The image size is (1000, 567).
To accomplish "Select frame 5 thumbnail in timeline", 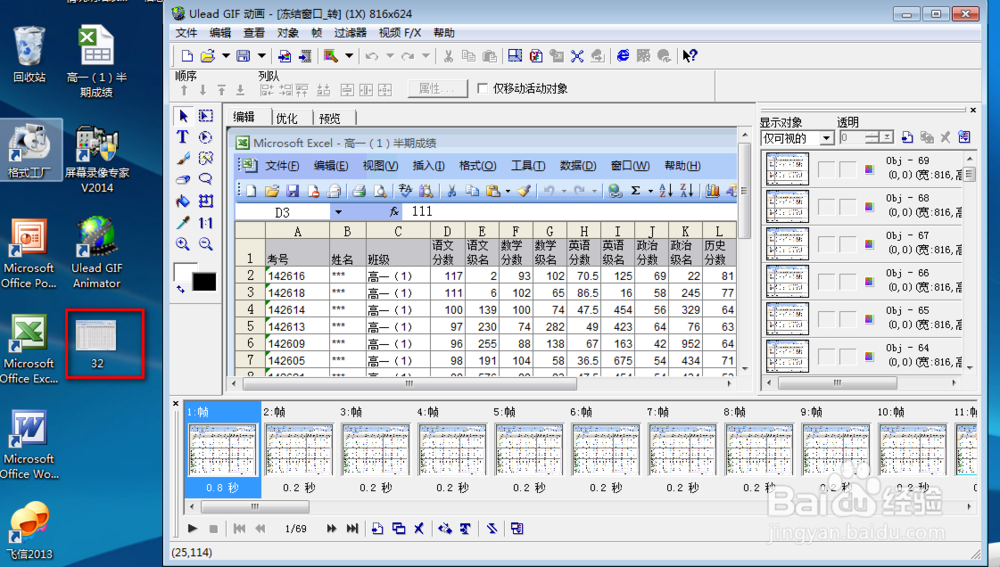I will (x=529, y=450).
